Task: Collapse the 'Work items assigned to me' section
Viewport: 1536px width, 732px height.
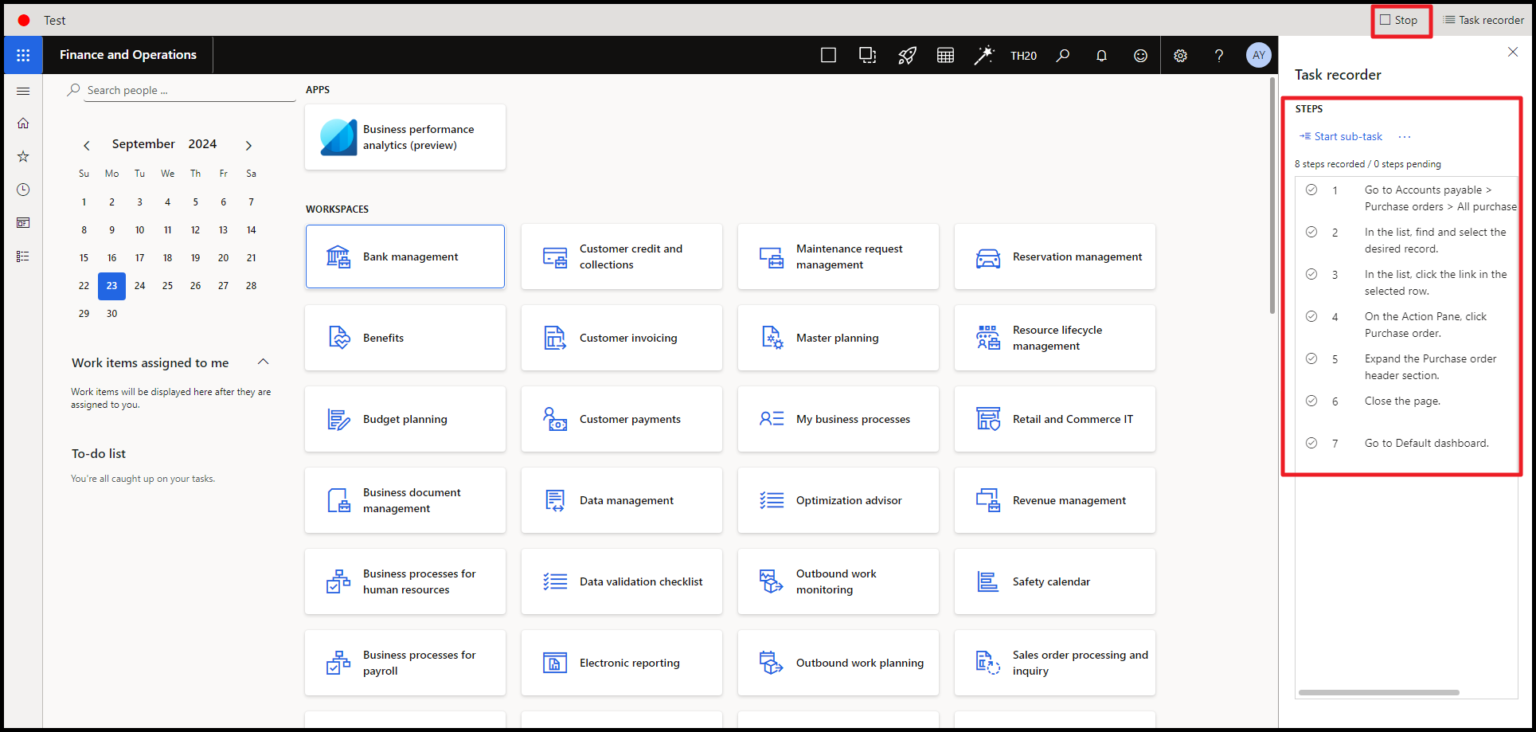Action: click(x=262, y=362)
